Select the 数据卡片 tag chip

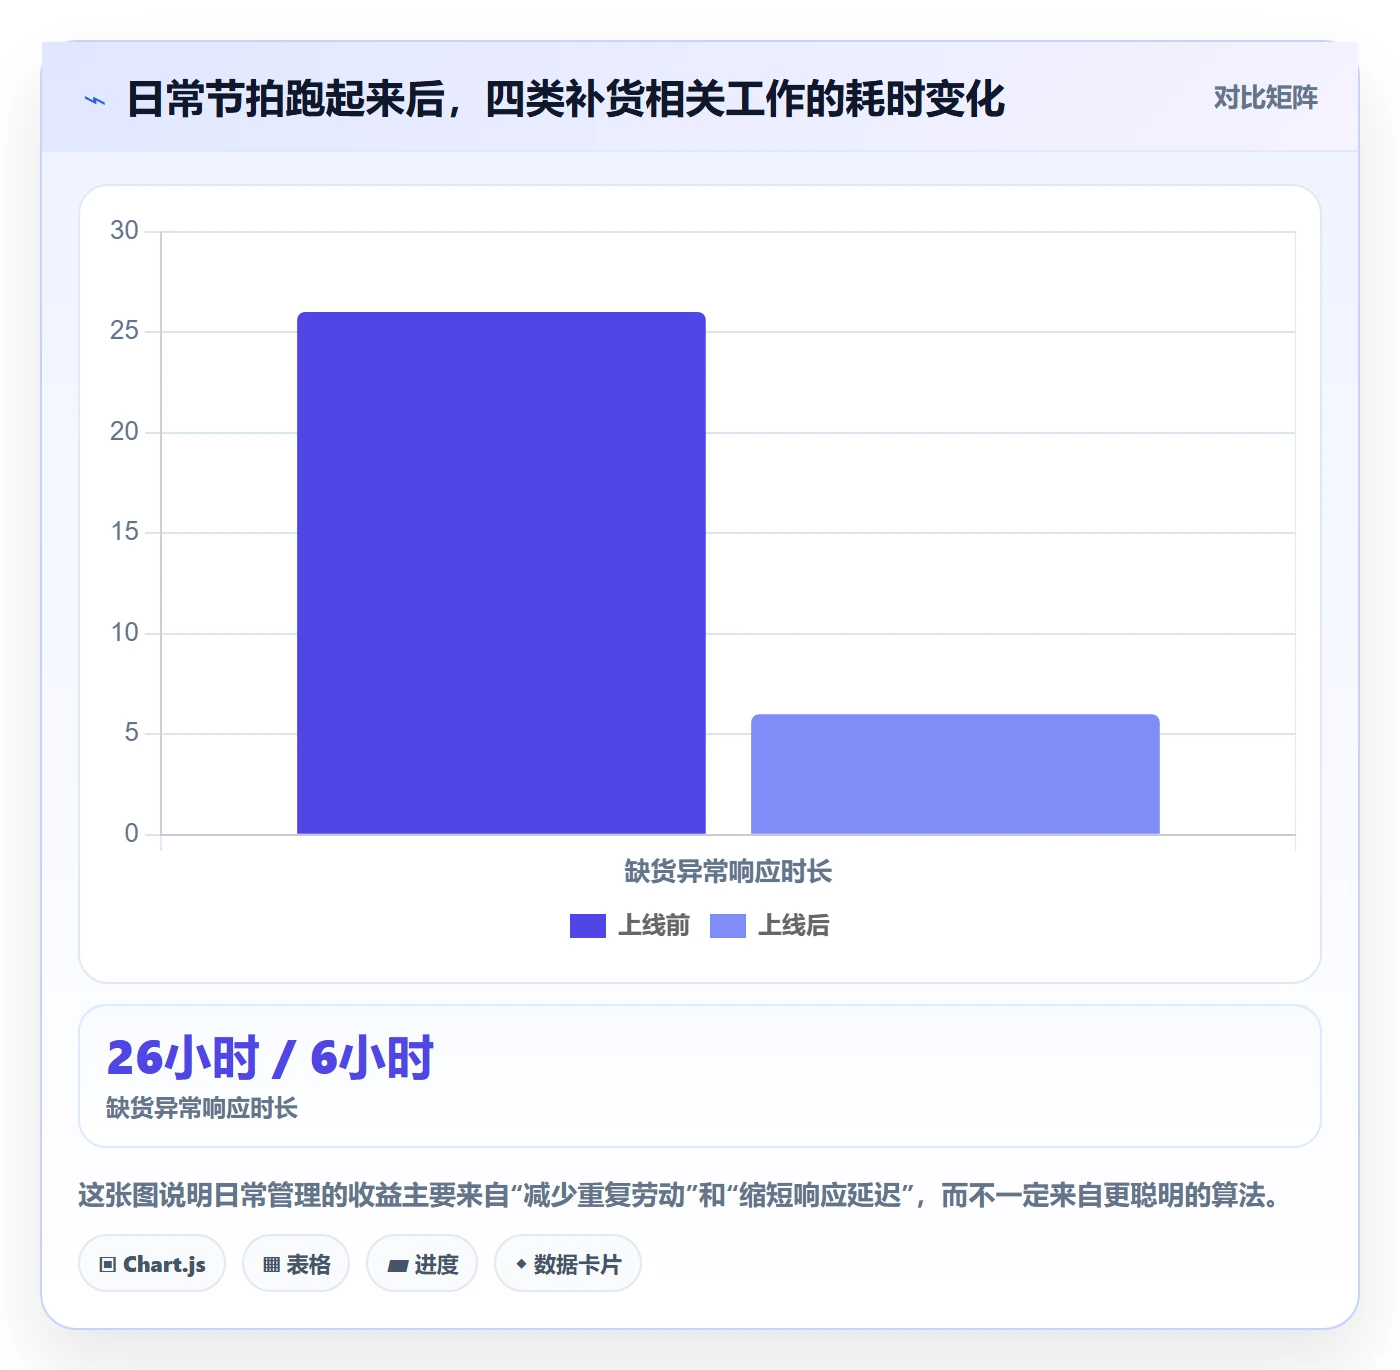568,1264
